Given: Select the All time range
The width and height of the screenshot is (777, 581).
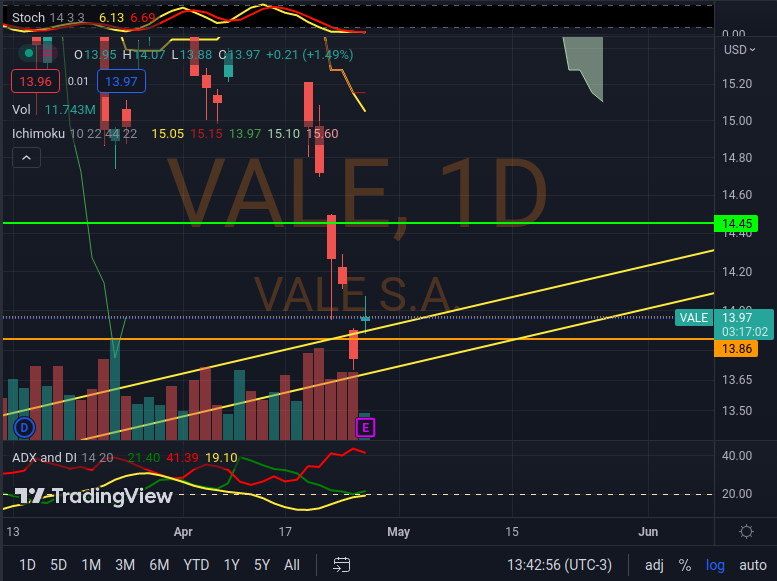Looking at the screenshot, I should pyautogui.click(x=292, y=565).
